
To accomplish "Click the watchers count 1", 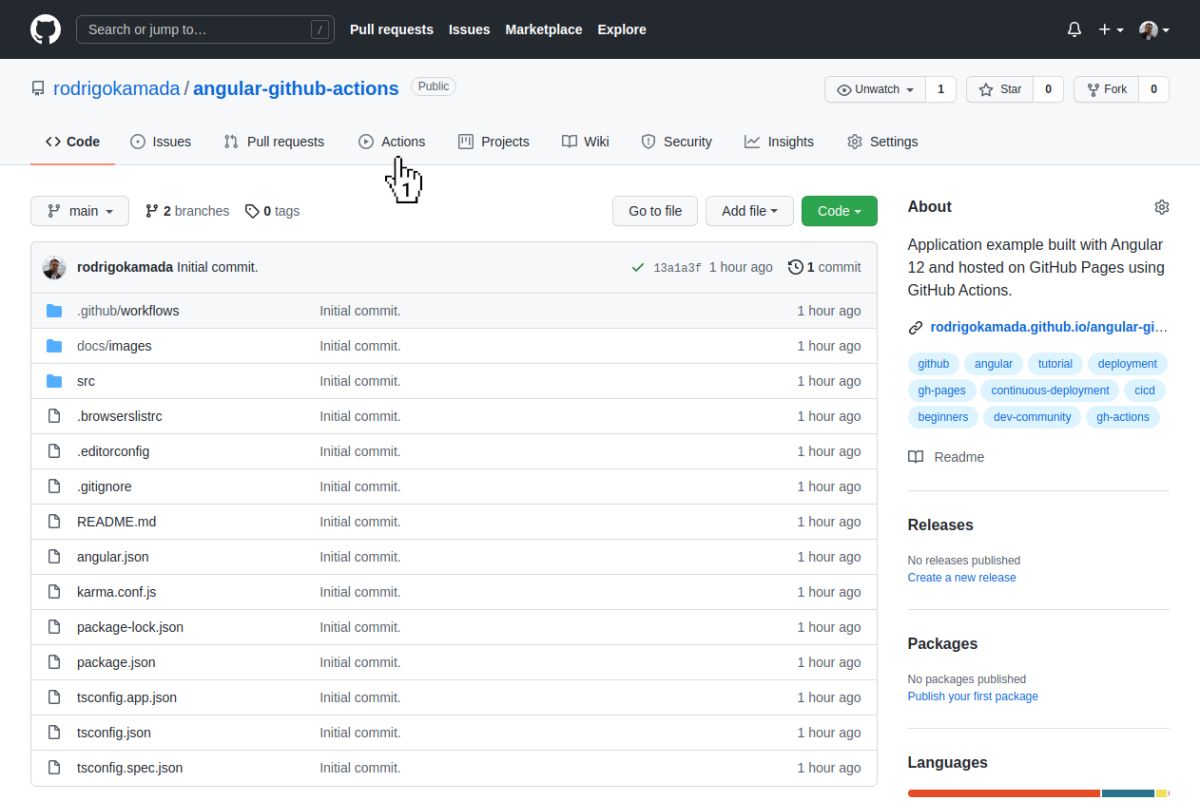I will point(940,89).
